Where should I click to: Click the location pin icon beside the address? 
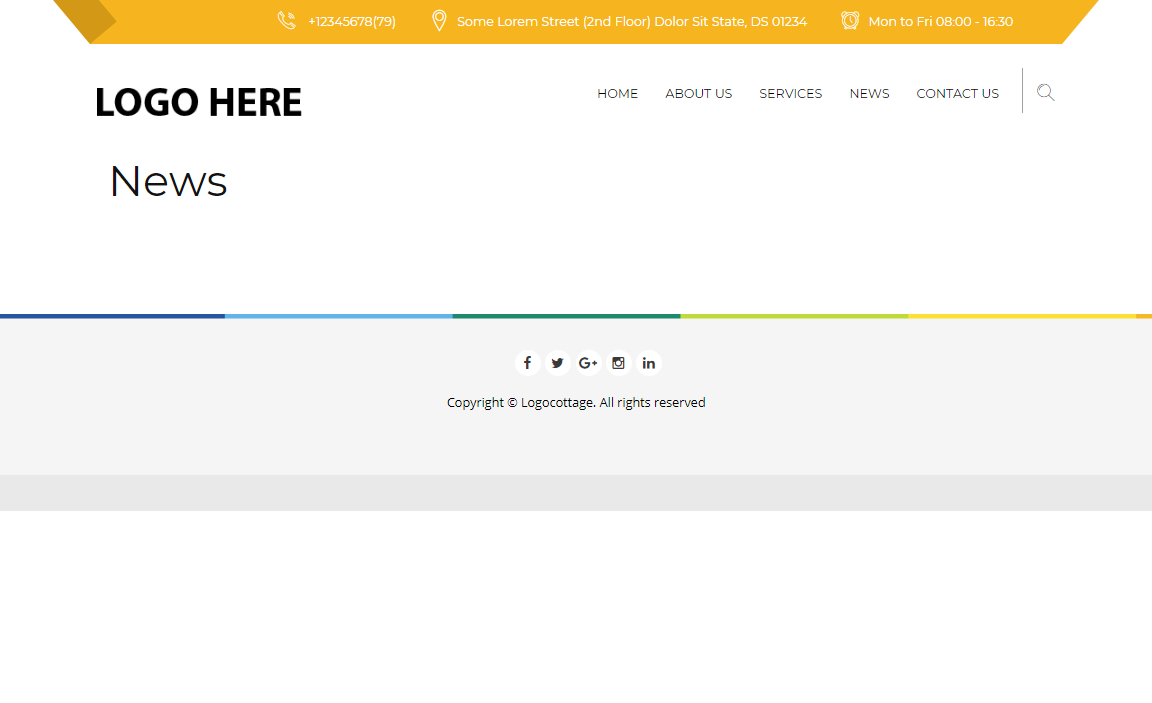[438, 21]
